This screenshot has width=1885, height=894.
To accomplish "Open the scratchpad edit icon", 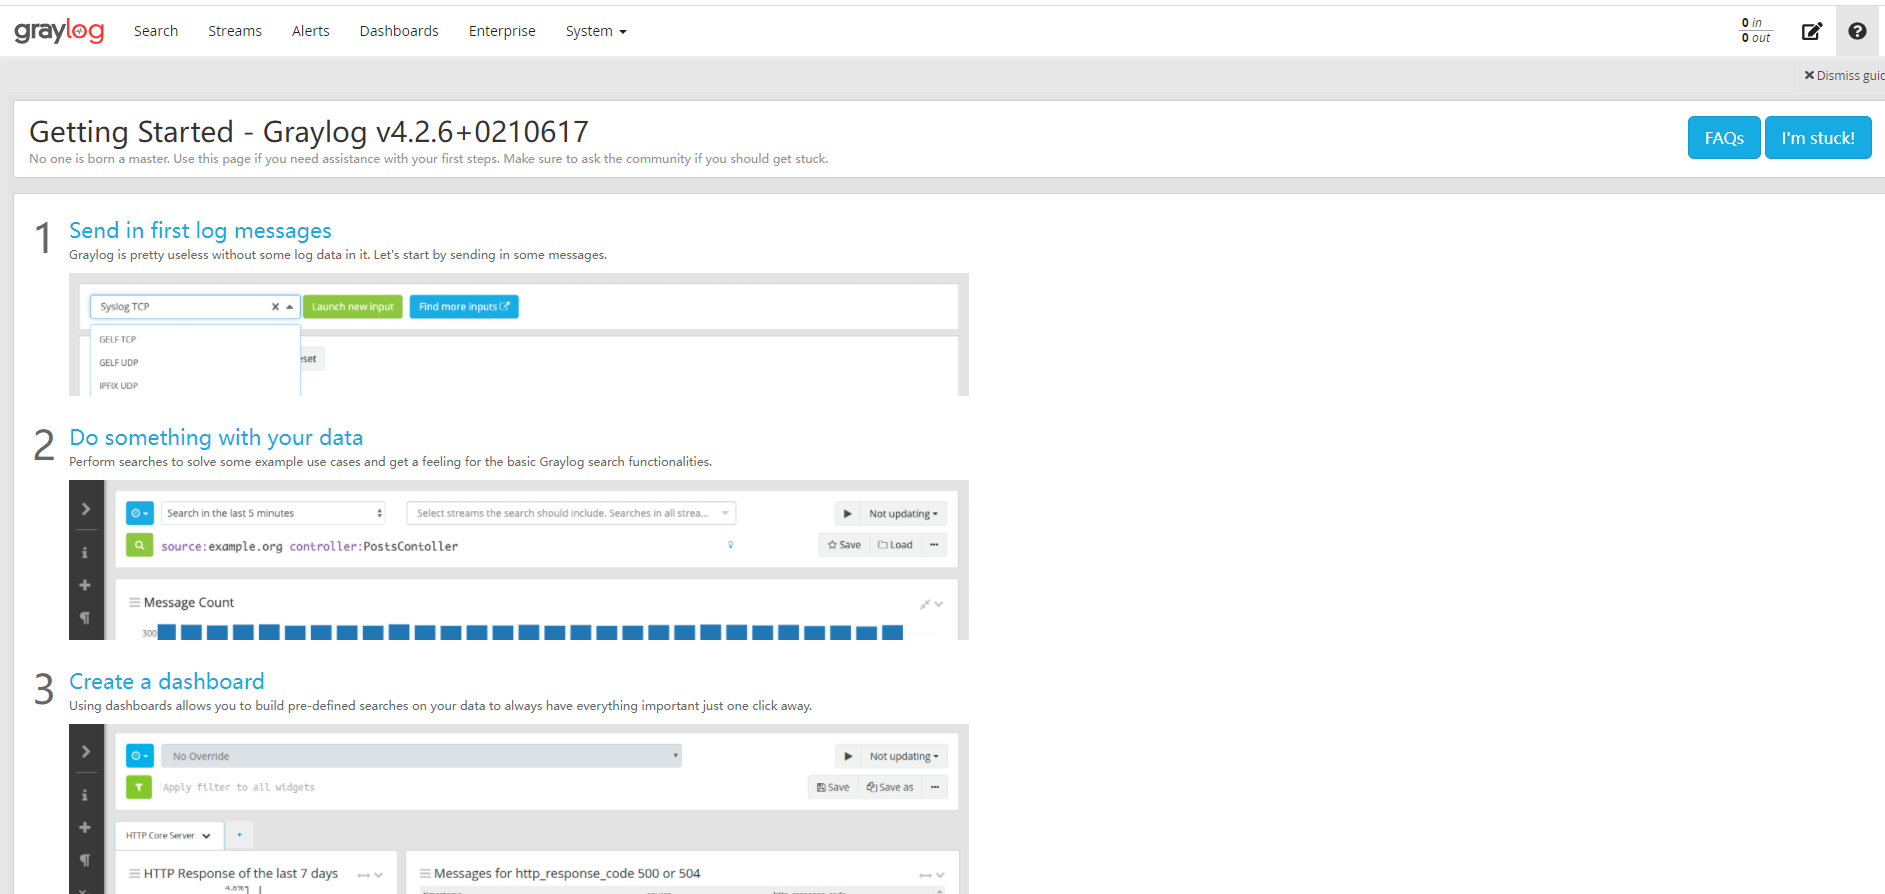I will click(x=1811, y=31).
